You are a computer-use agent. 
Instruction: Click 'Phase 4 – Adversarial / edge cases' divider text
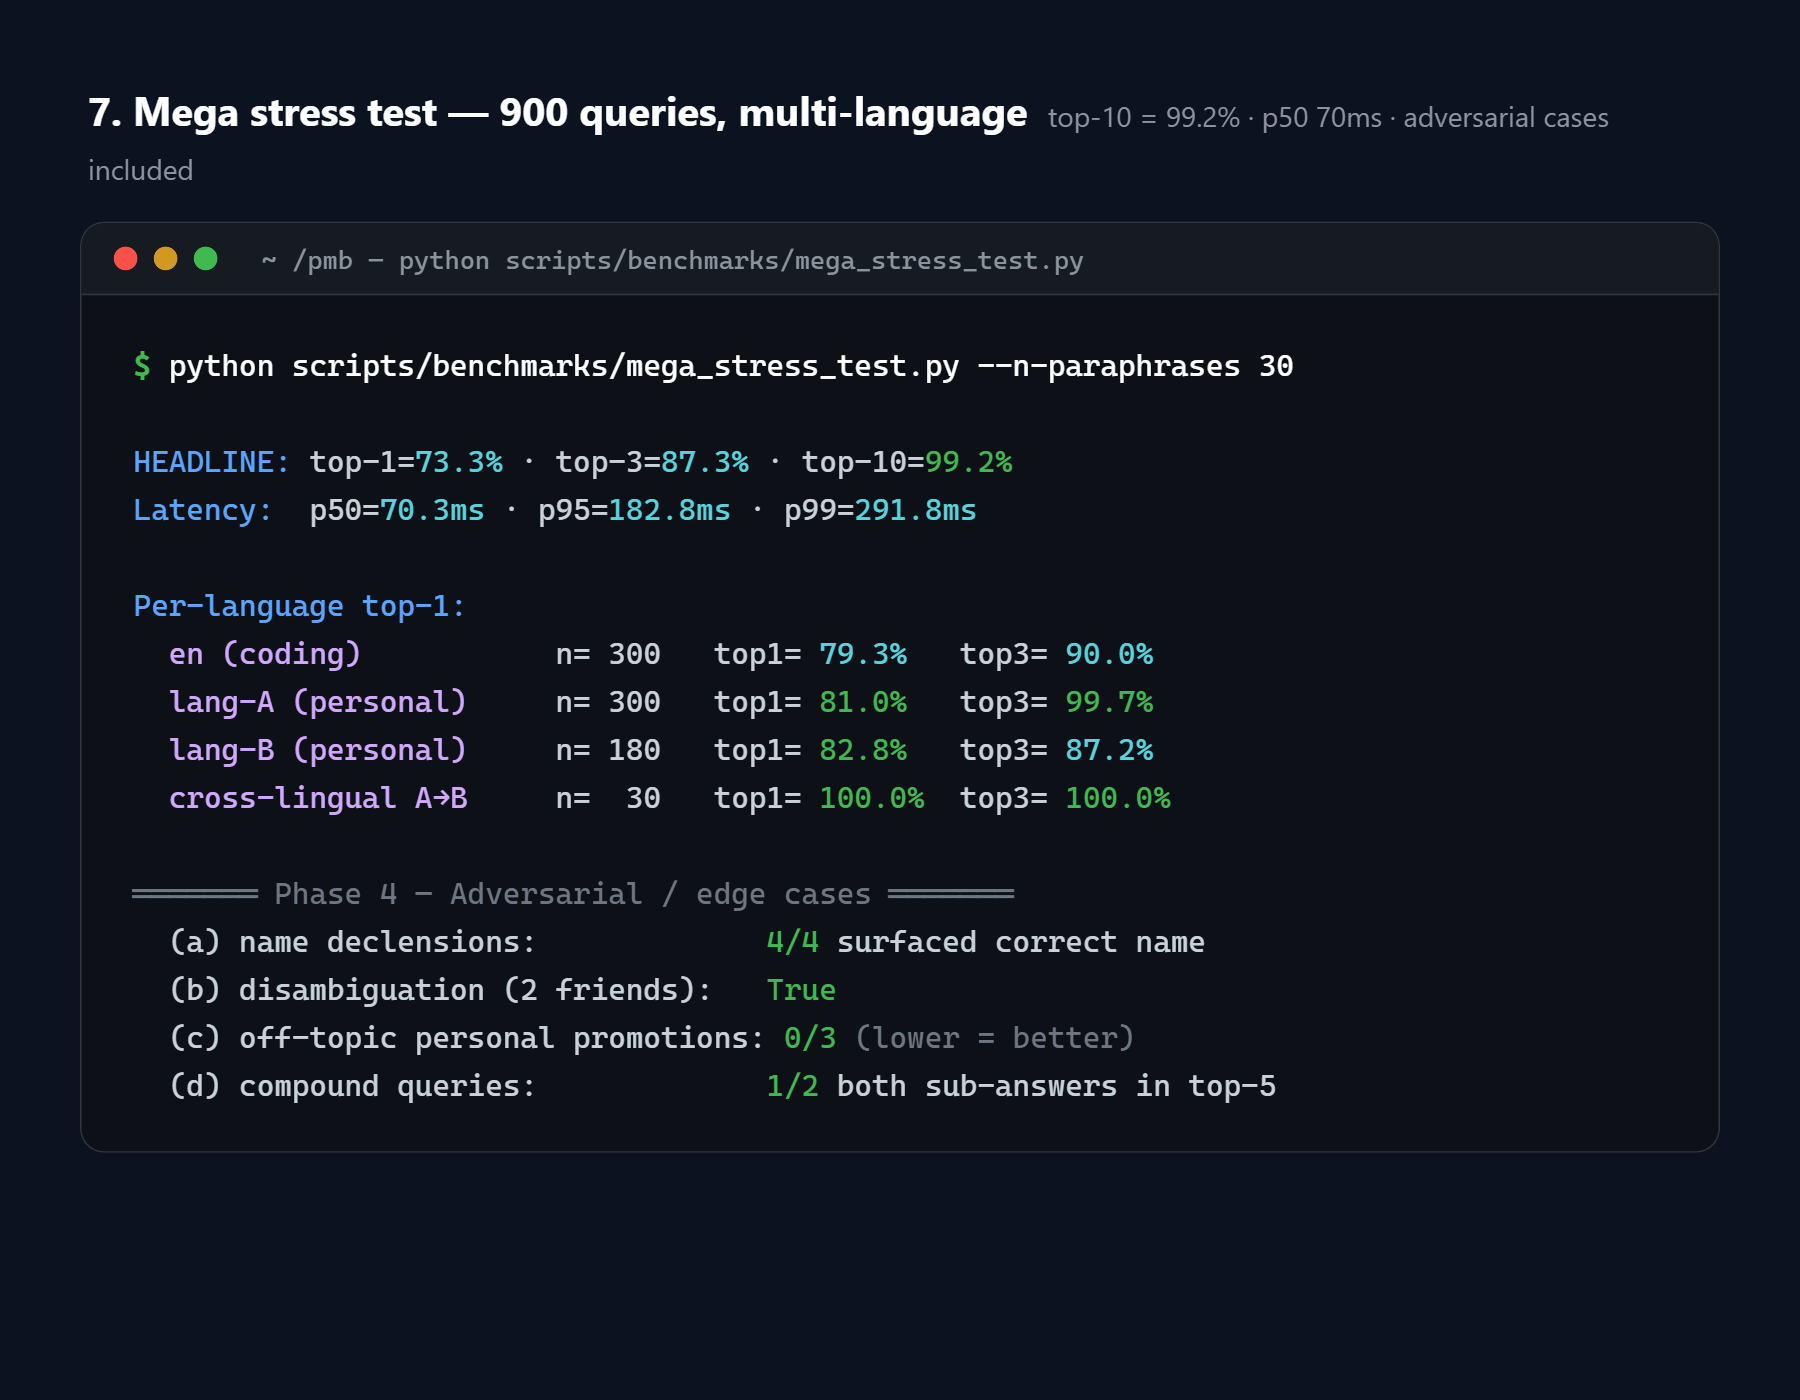(573, 894)
